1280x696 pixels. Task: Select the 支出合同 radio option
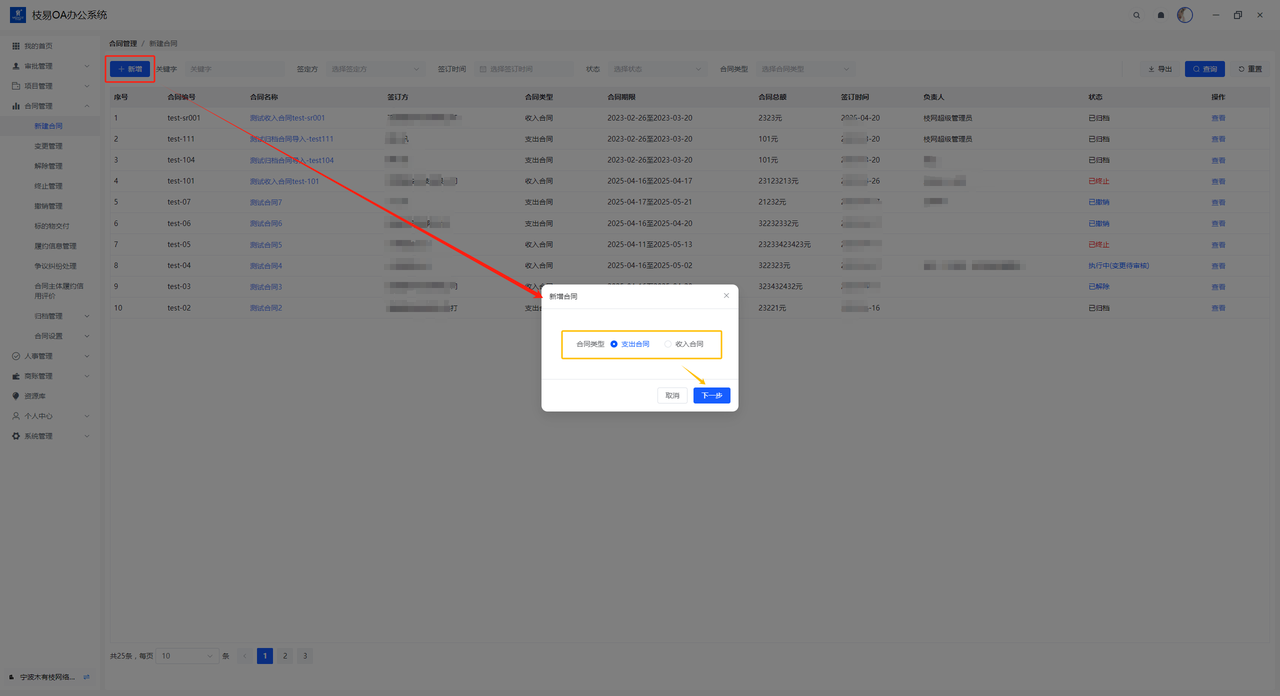pyautogui.click(x=614, y=344)
